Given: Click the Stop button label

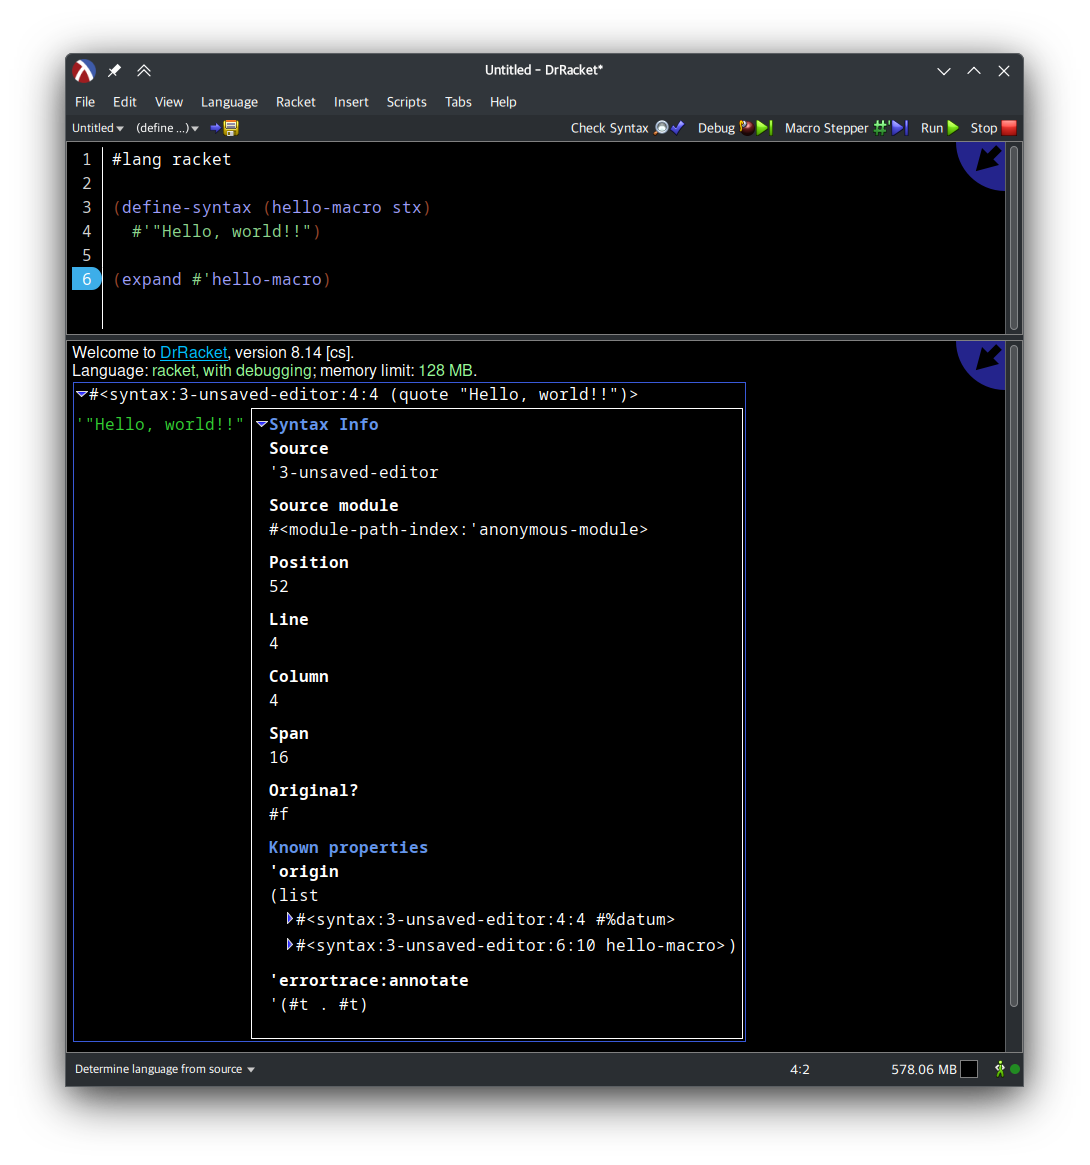Looking at the screenshot, I should pyautogui.click(x=983, y=128).
